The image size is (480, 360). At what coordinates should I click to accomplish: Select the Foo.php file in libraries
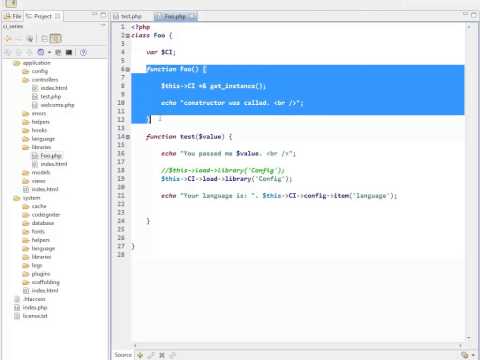click(x=47, y=156)
